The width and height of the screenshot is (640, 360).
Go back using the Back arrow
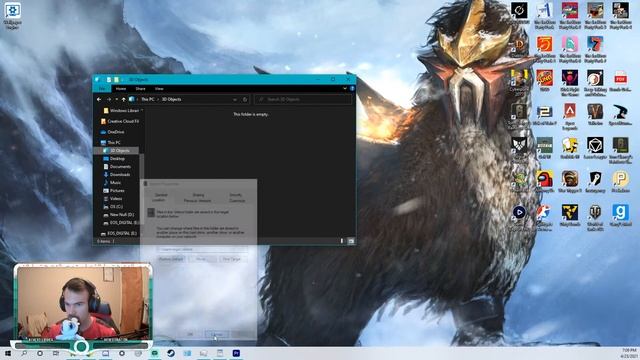[x=99, y=99]
